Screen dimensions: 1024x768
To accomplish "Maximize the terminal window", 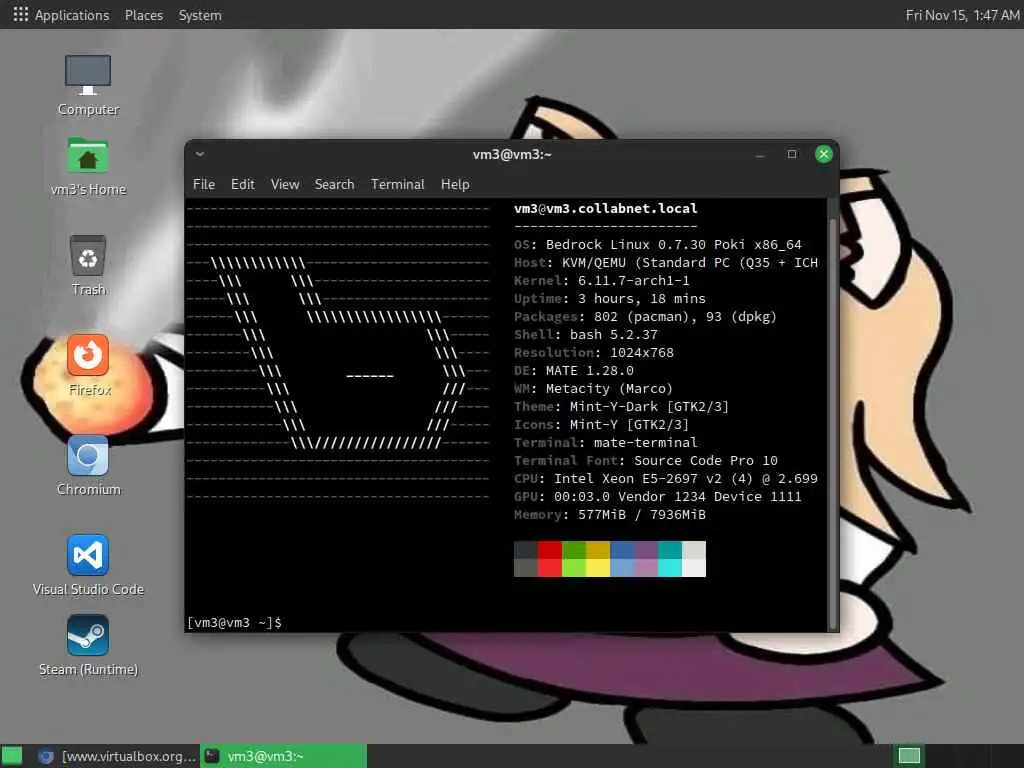I will pyautogui.click(x=792, y=154).
